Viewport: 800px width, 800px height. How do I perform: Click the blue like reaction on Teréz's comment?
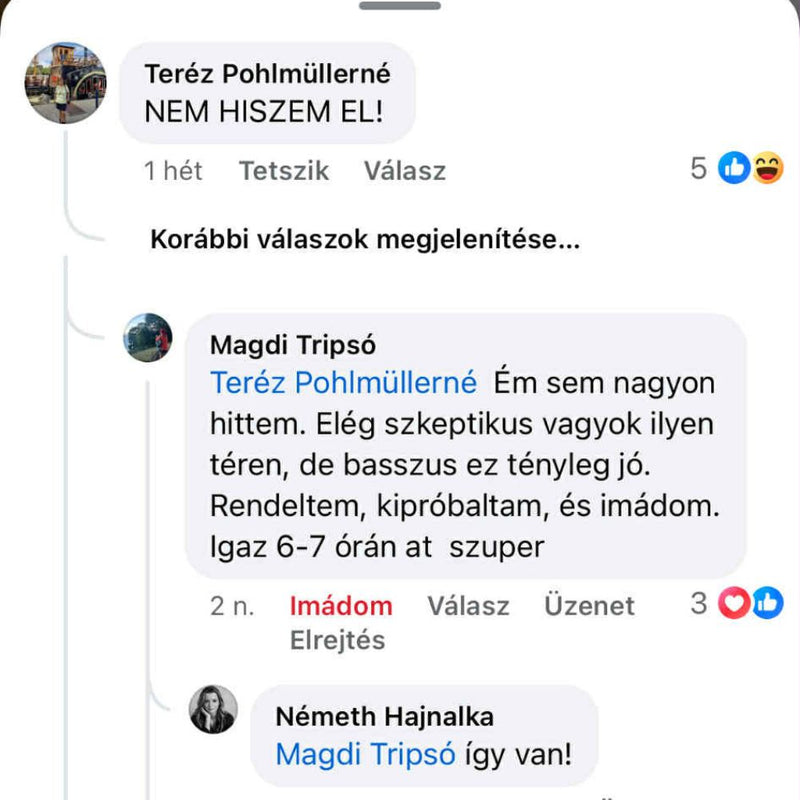[x=734, y=170]
